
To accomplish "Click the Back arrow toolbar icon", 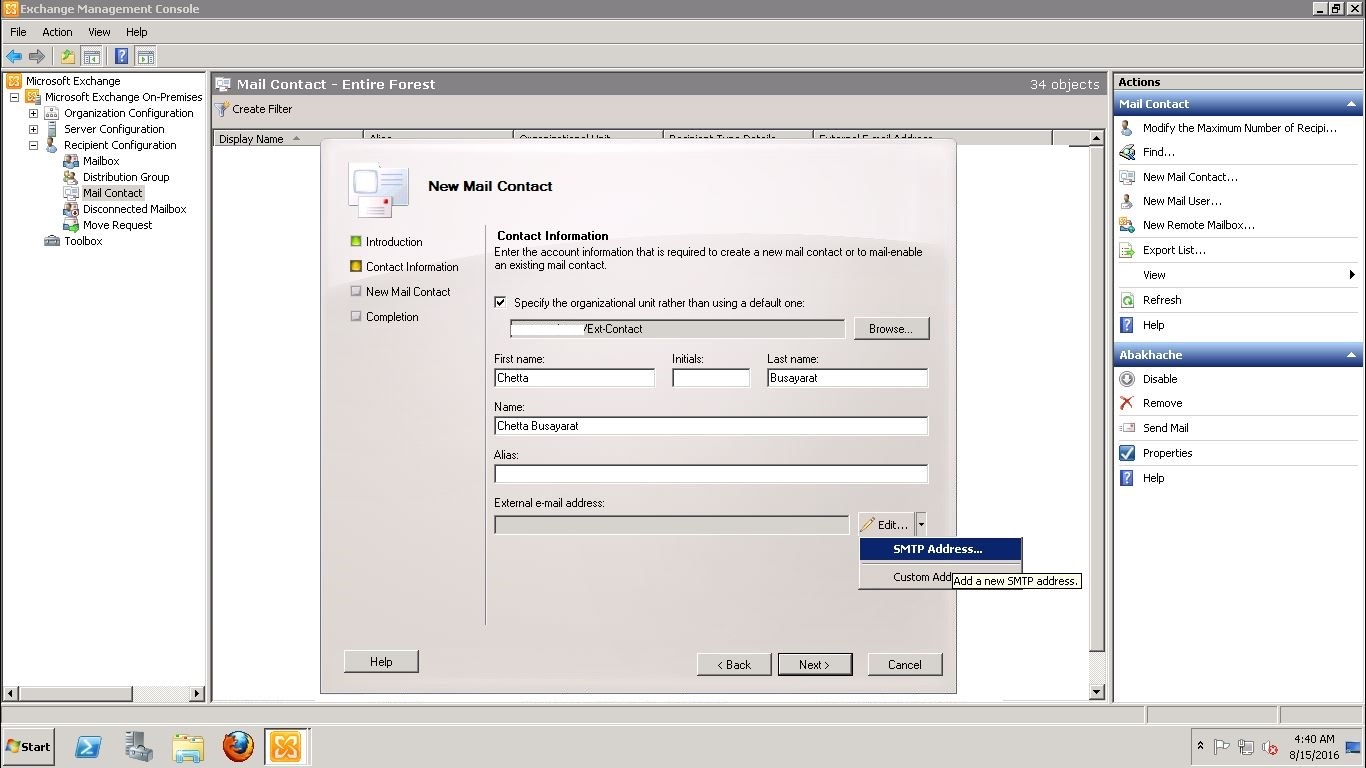I will point(14,57).
